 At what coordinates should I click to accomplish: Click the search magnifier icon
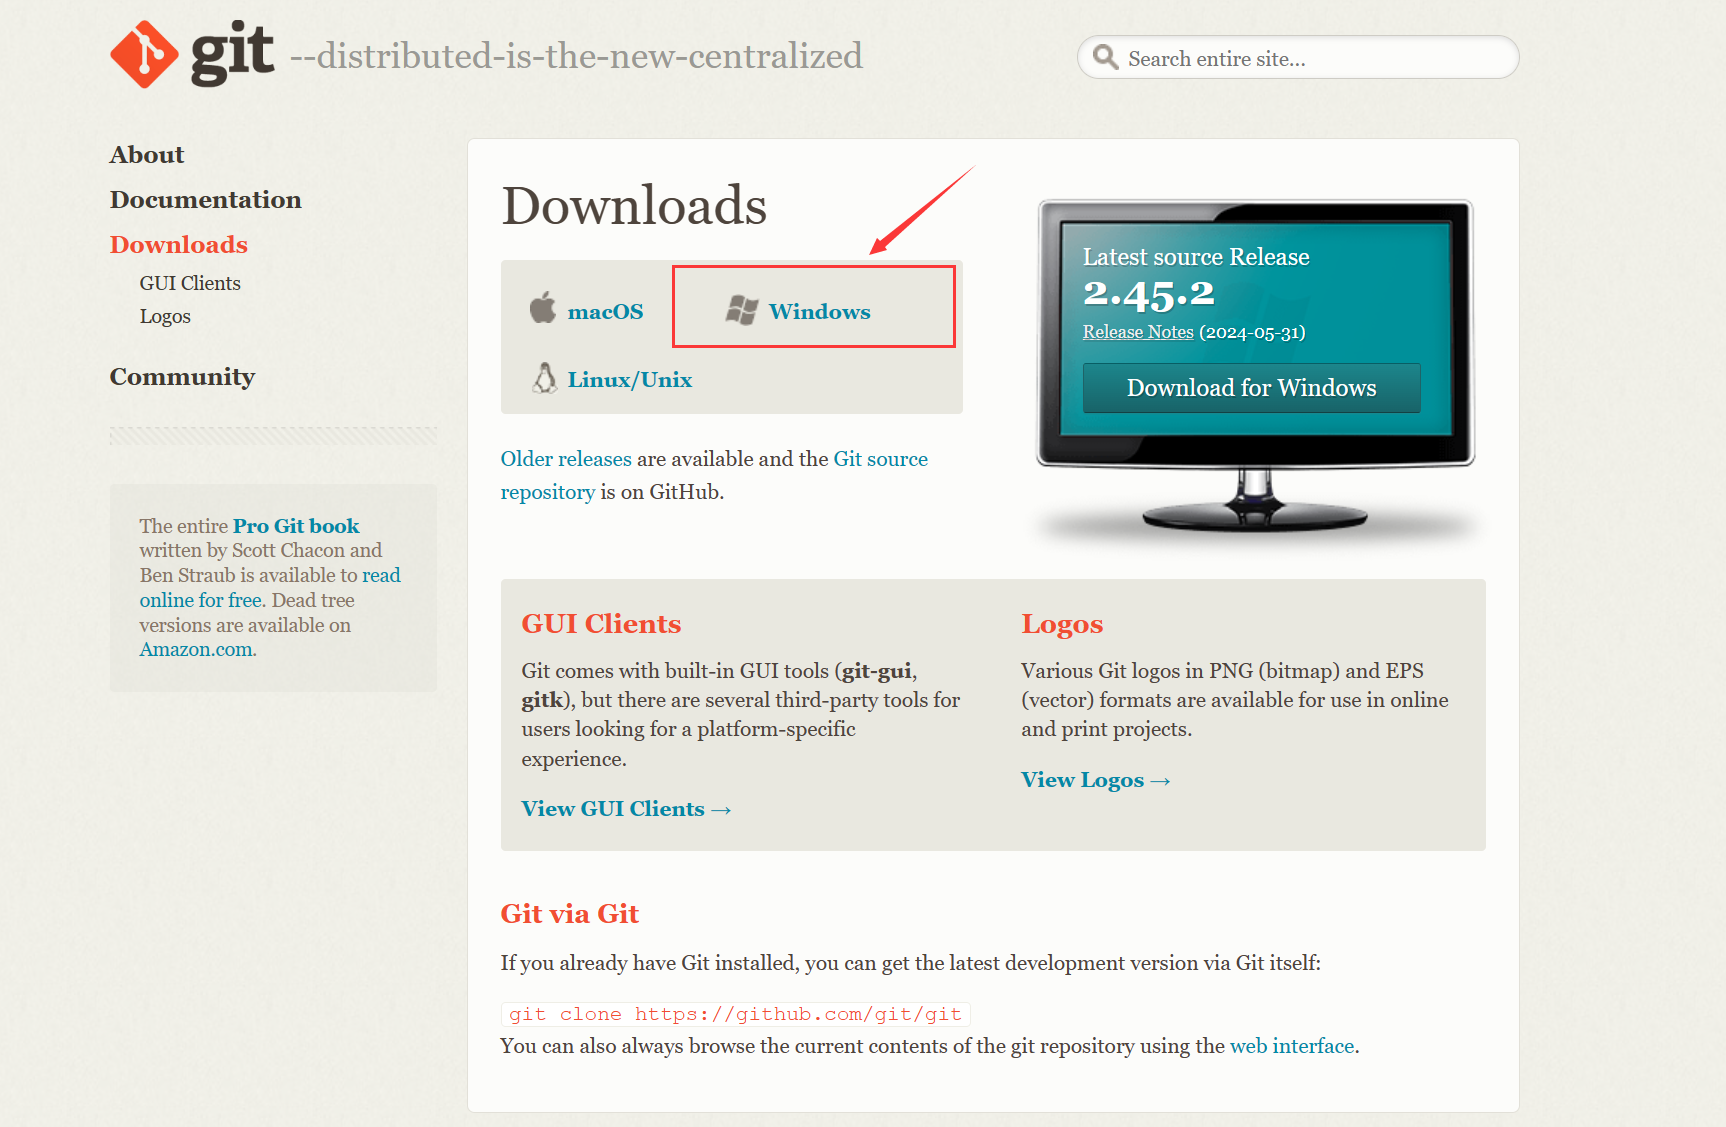(1105, 57)
